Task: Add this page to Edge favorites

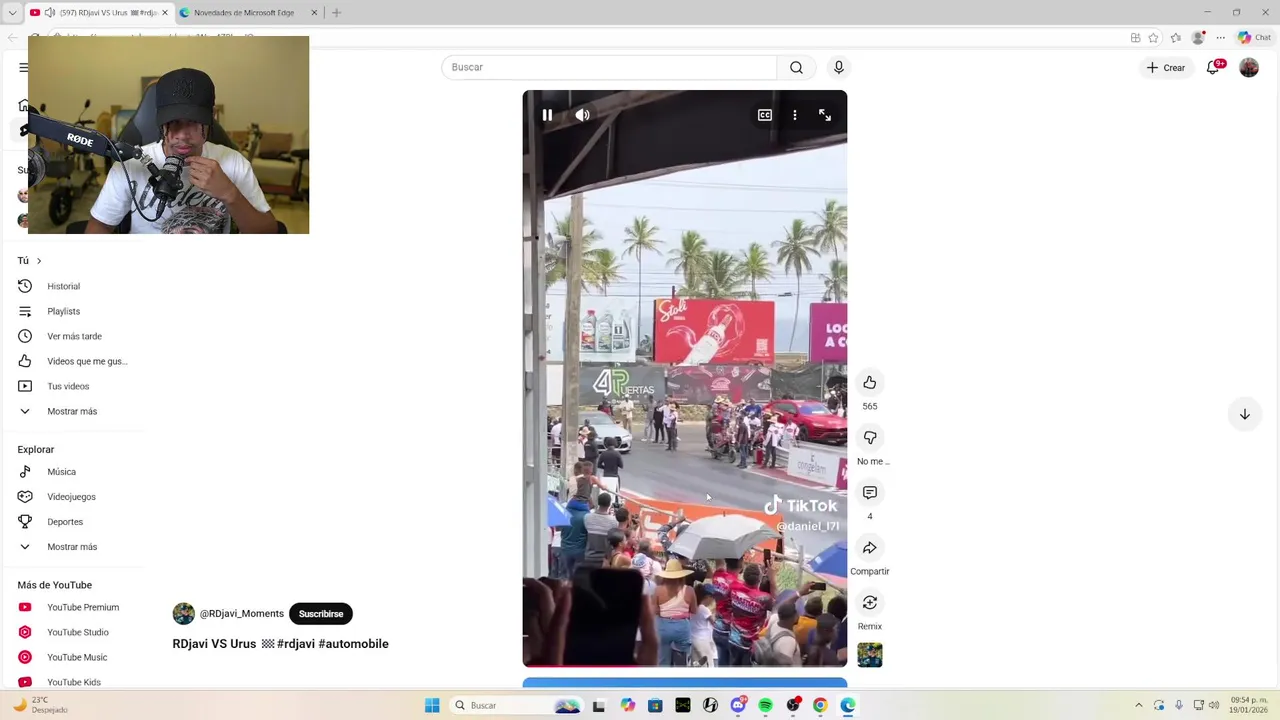Action: point(1153,38)
